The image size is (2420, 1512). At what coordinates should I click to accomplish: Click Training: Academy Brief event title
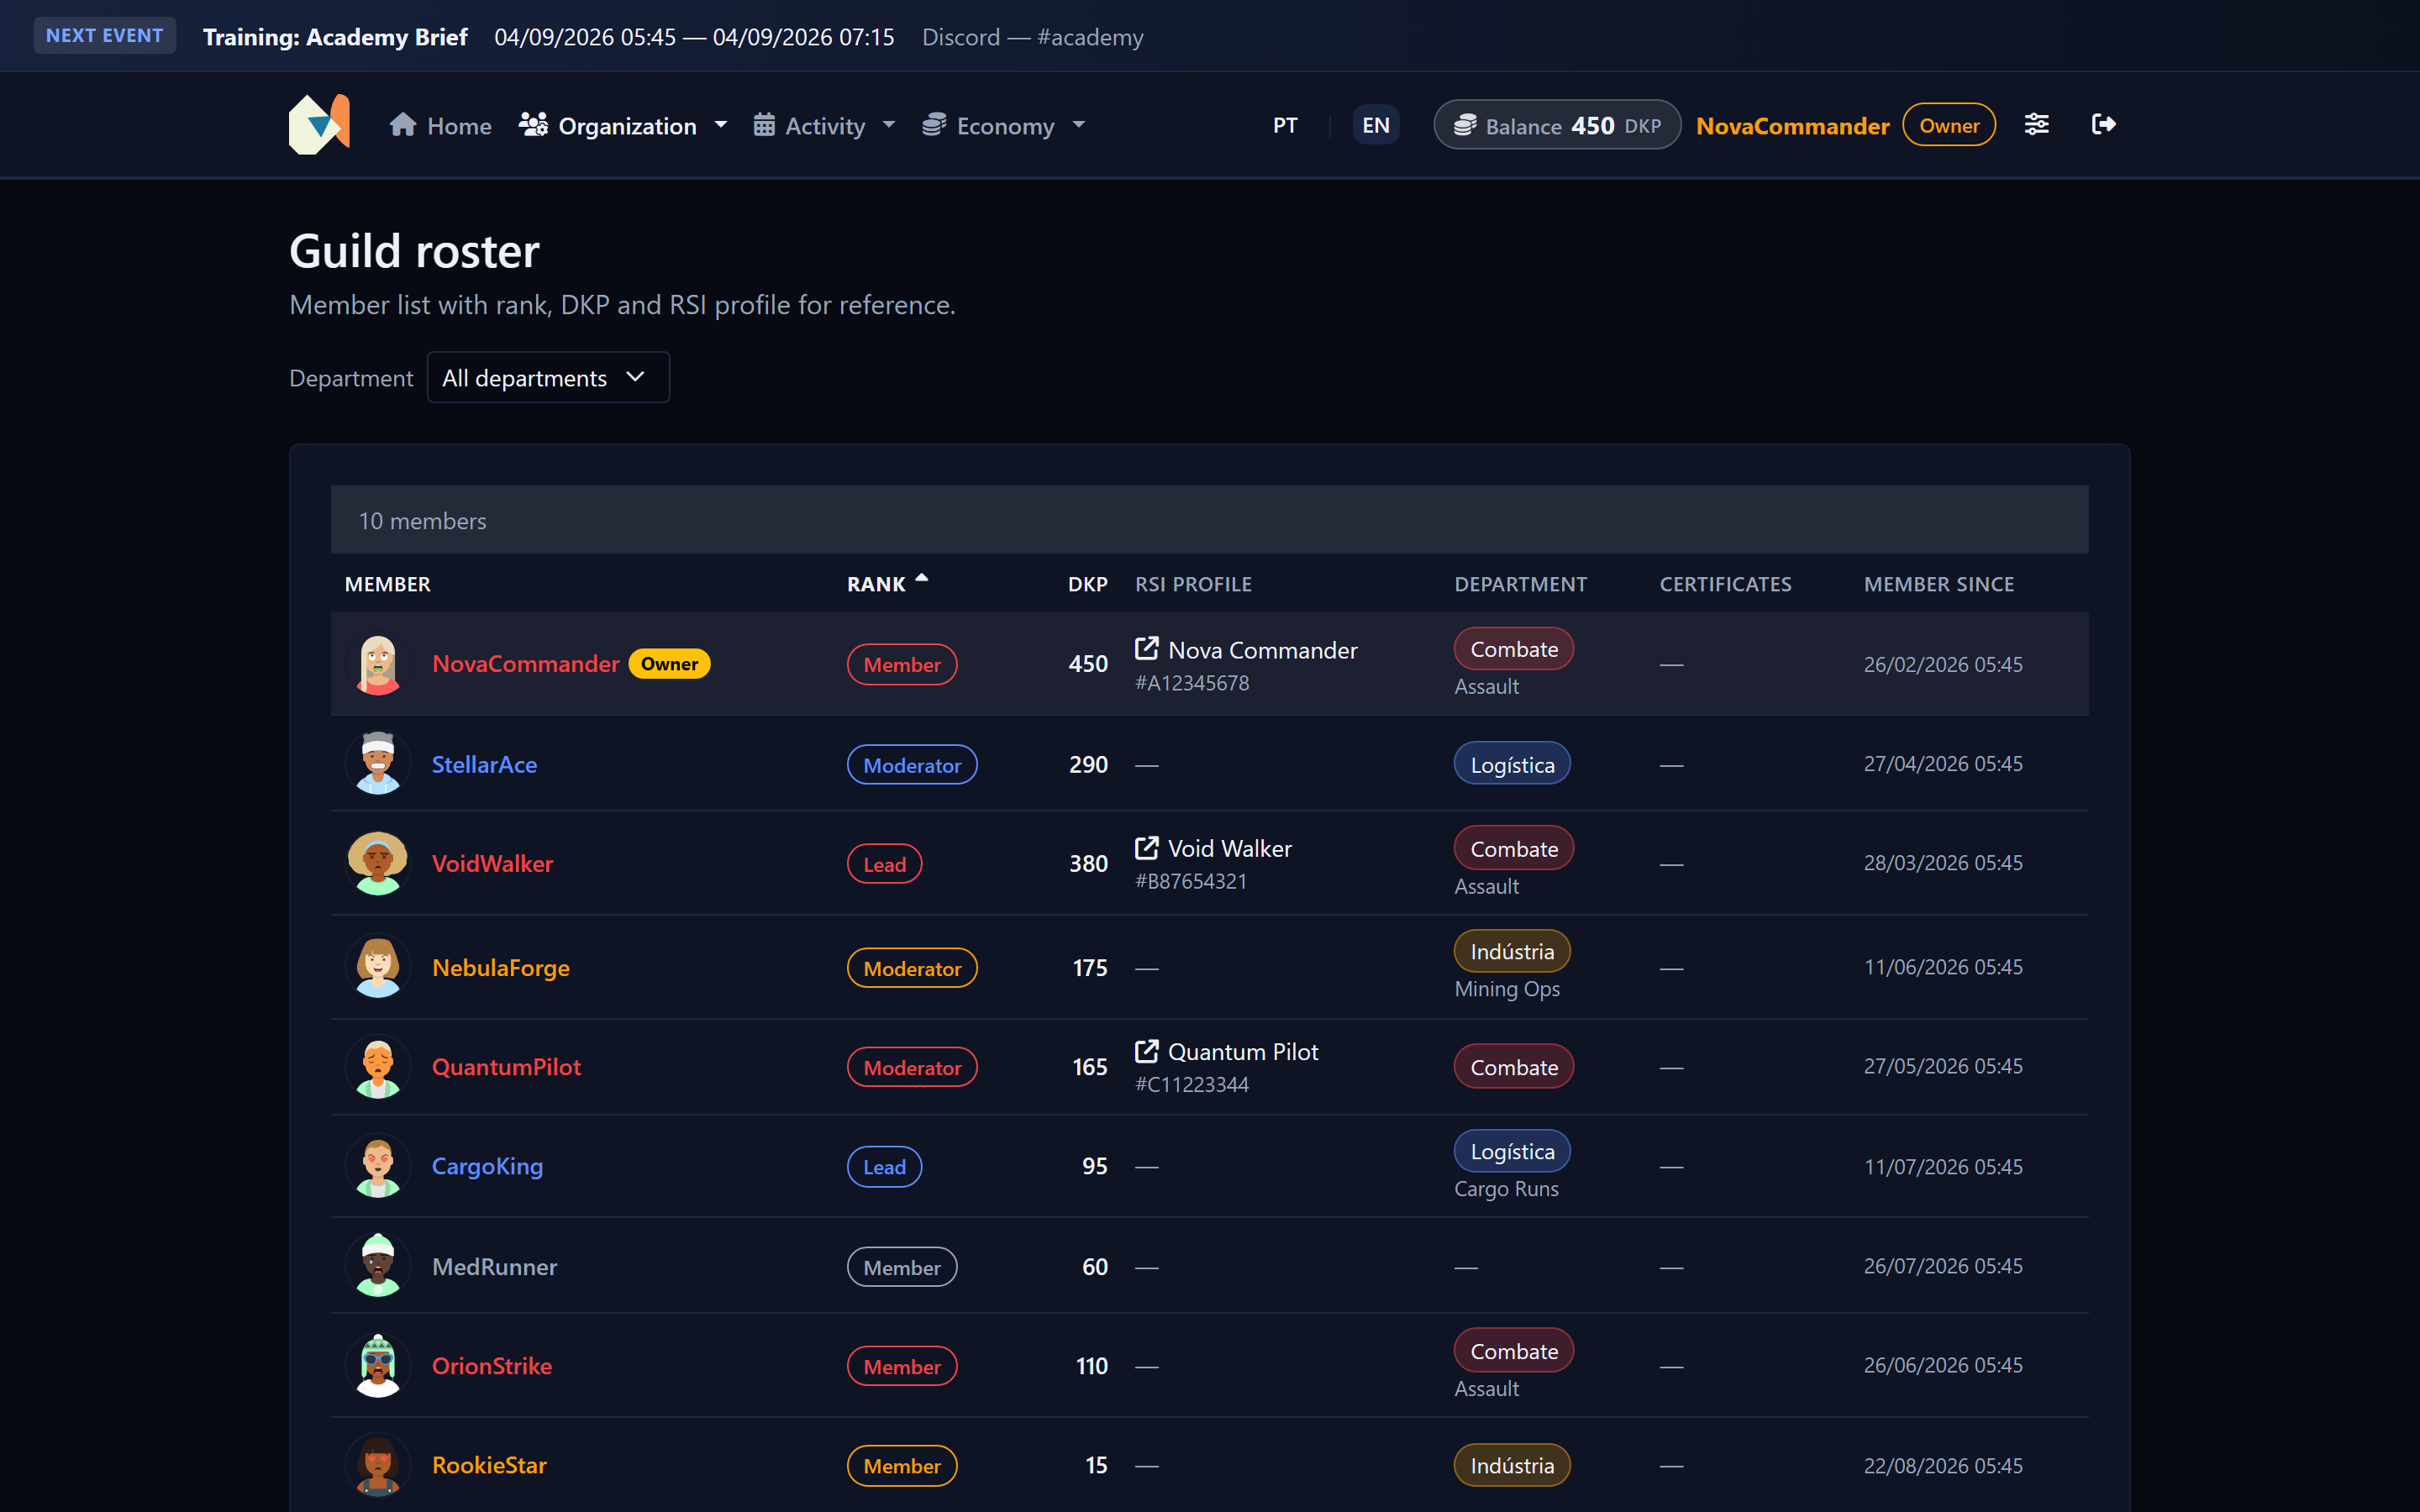[x=335, y=37]
